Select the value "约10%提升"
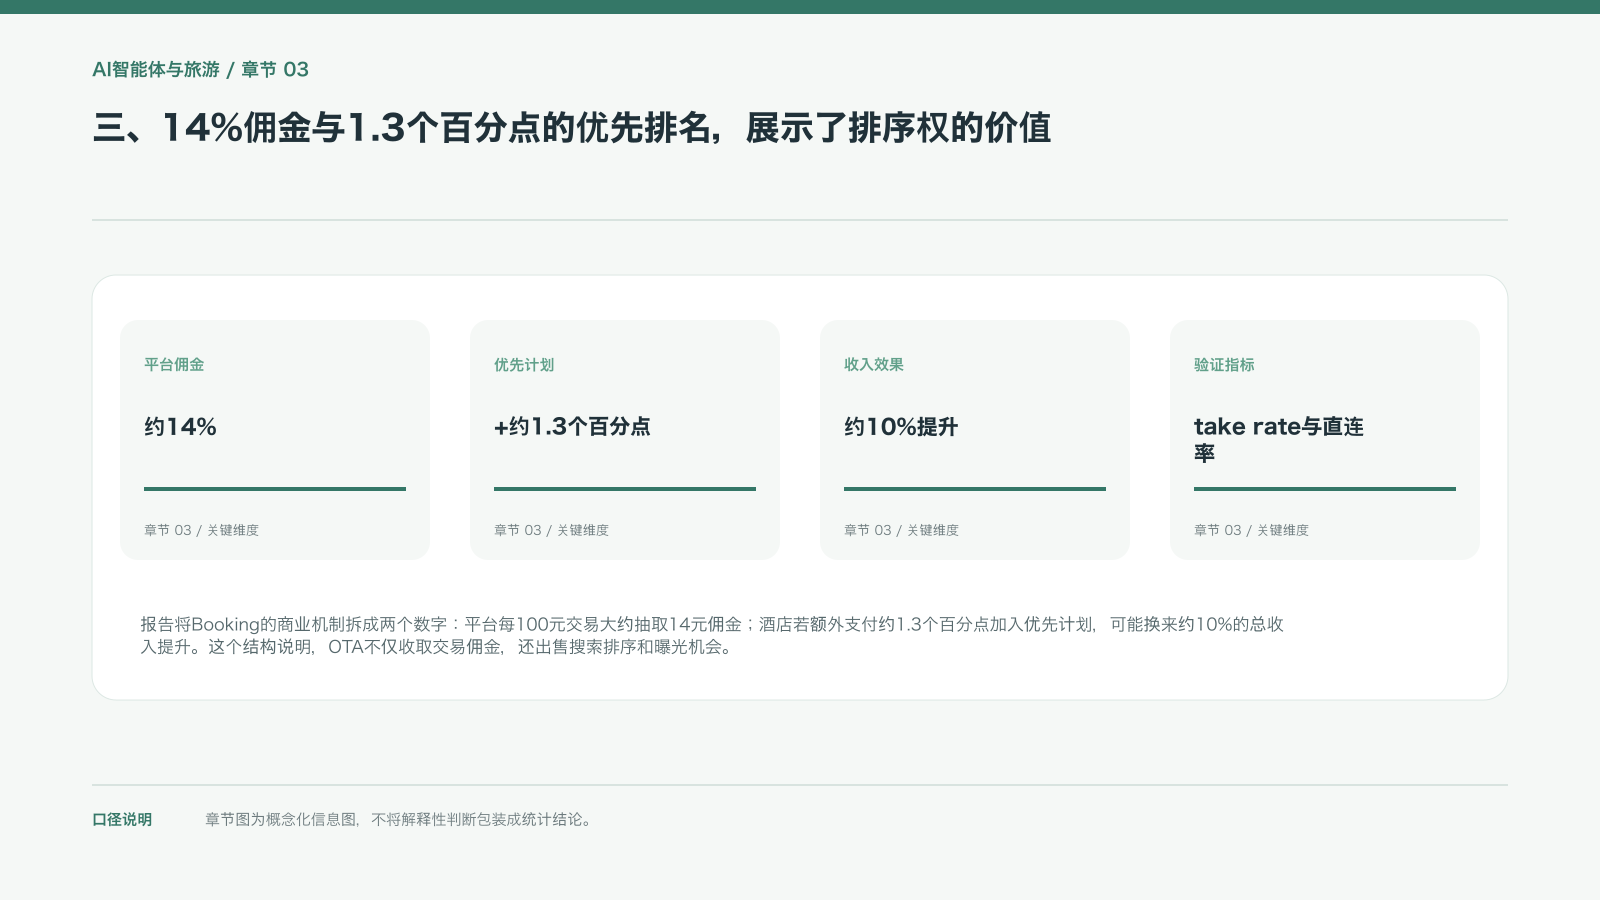The height and width of the screenshot is (900, 1600). [x=901, y=427]
